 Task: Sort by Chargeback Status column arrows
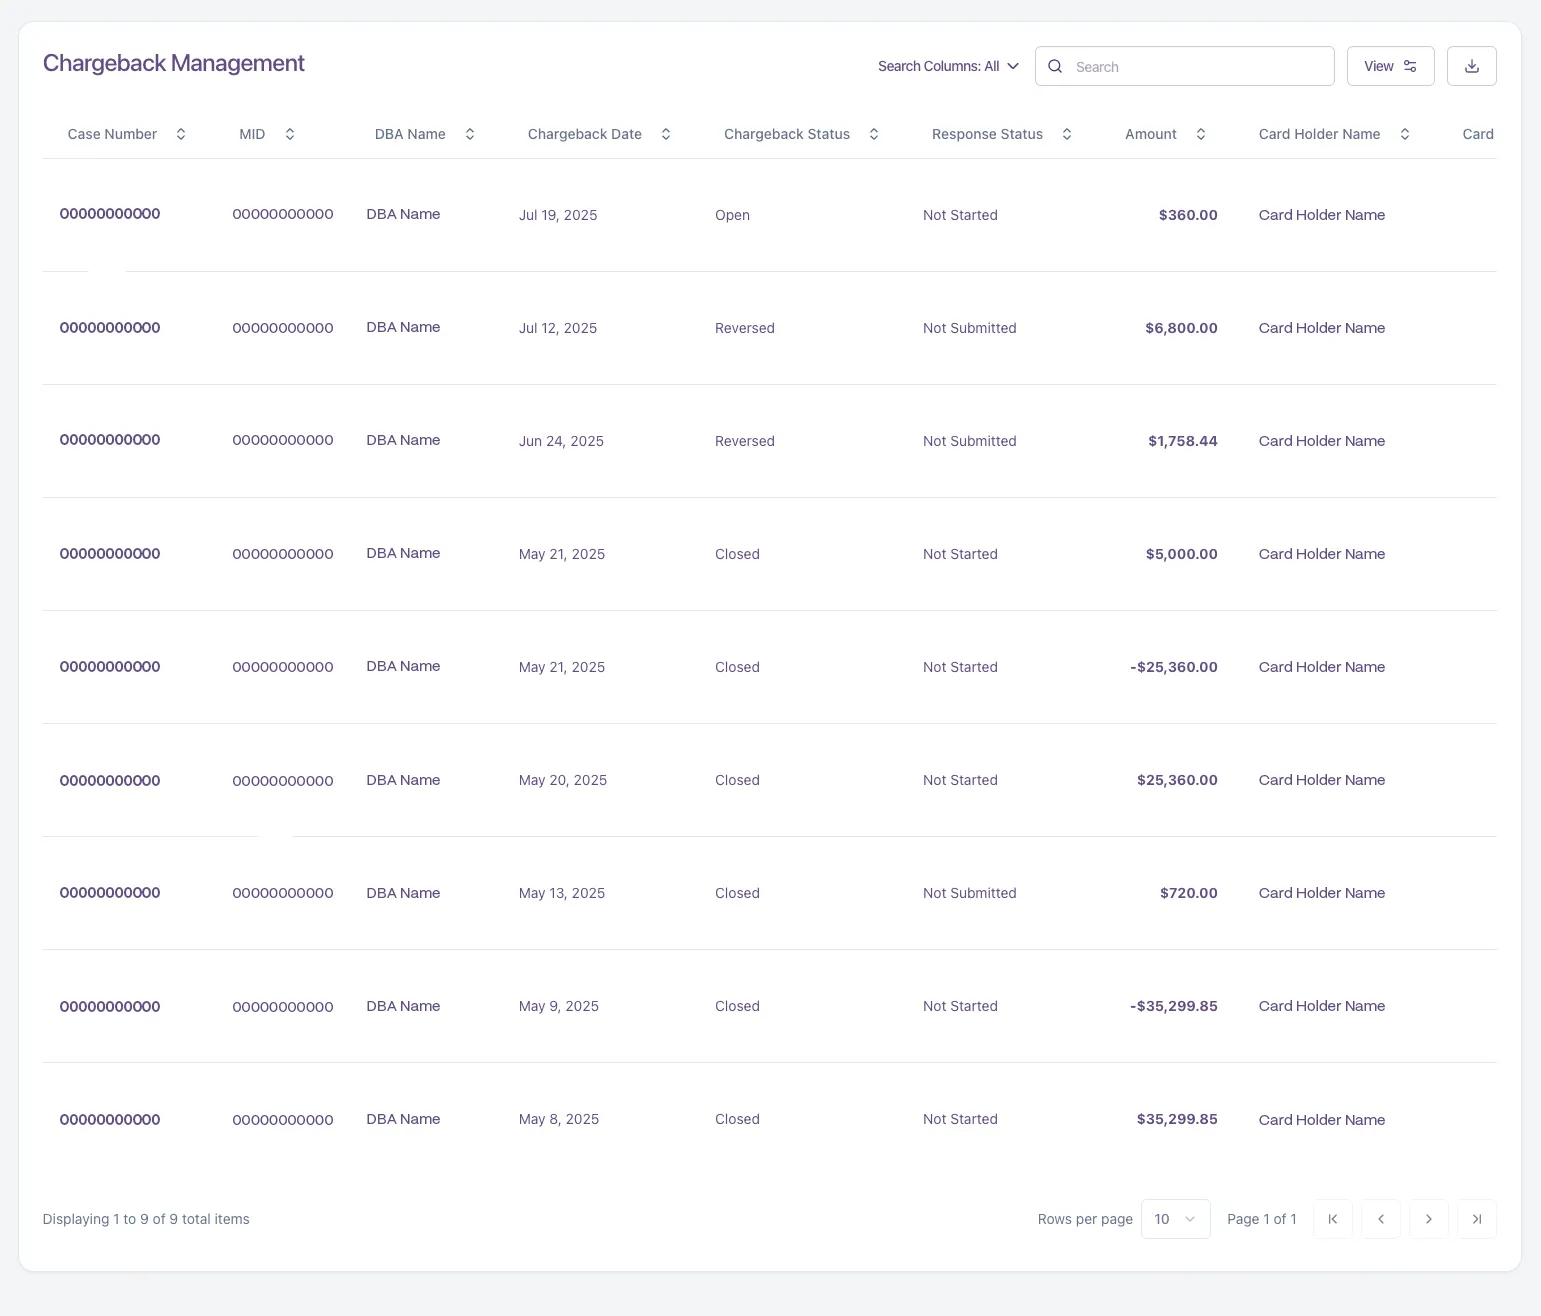(874, 134)
